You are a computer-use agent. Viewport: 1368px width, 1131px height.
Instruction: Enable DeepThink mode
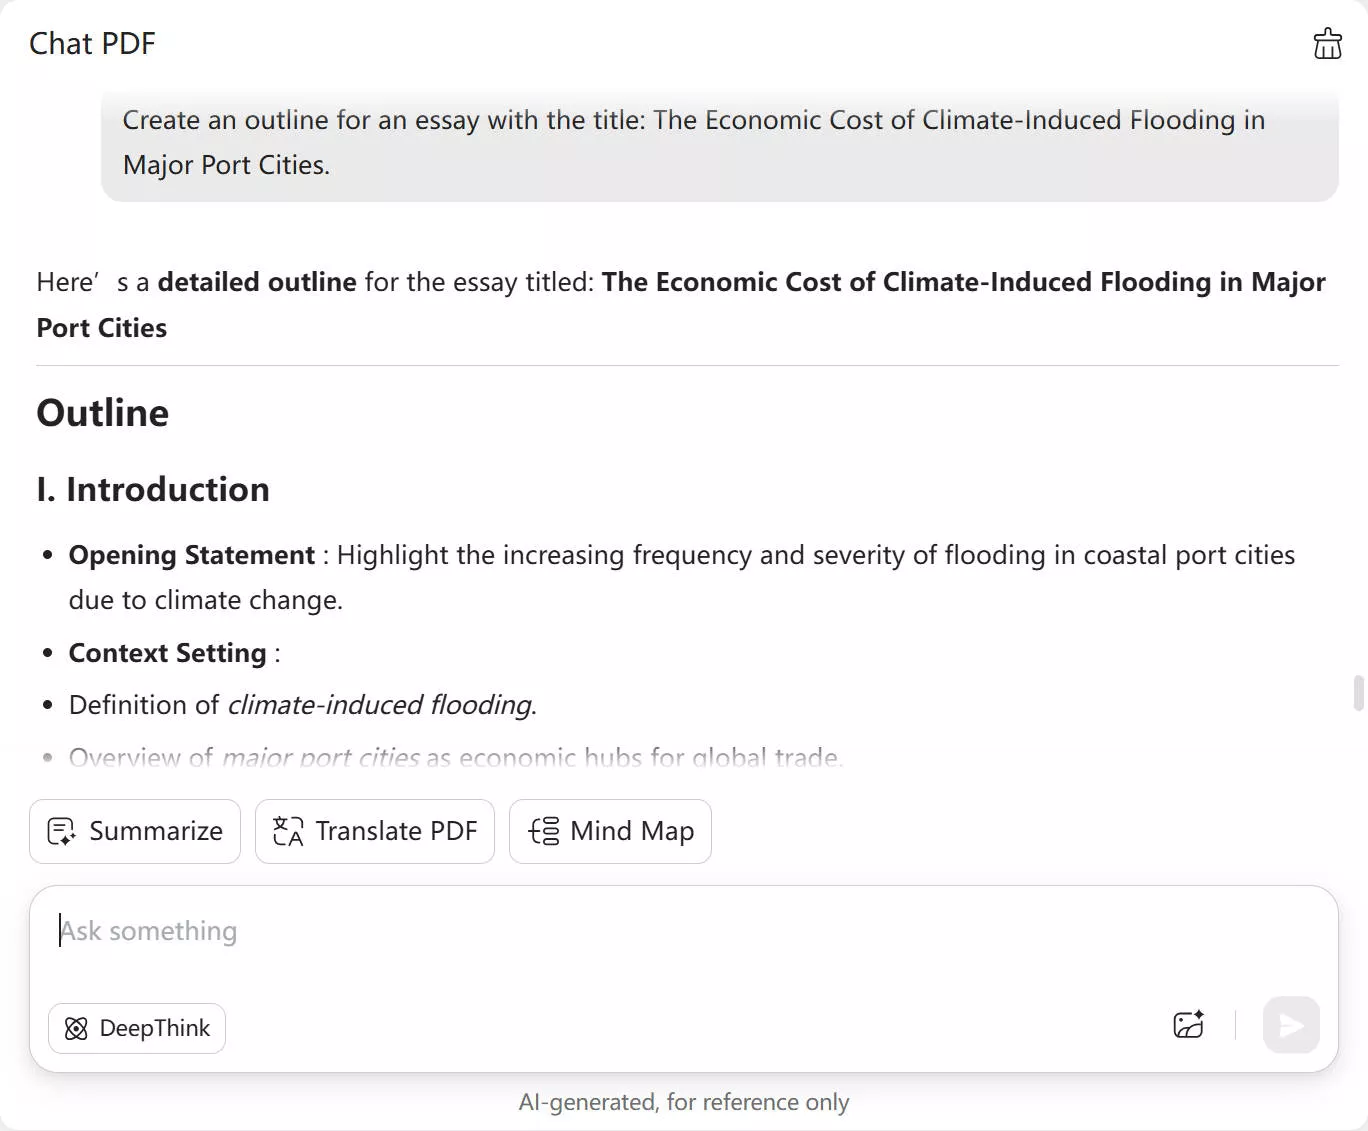point(137,1028)
